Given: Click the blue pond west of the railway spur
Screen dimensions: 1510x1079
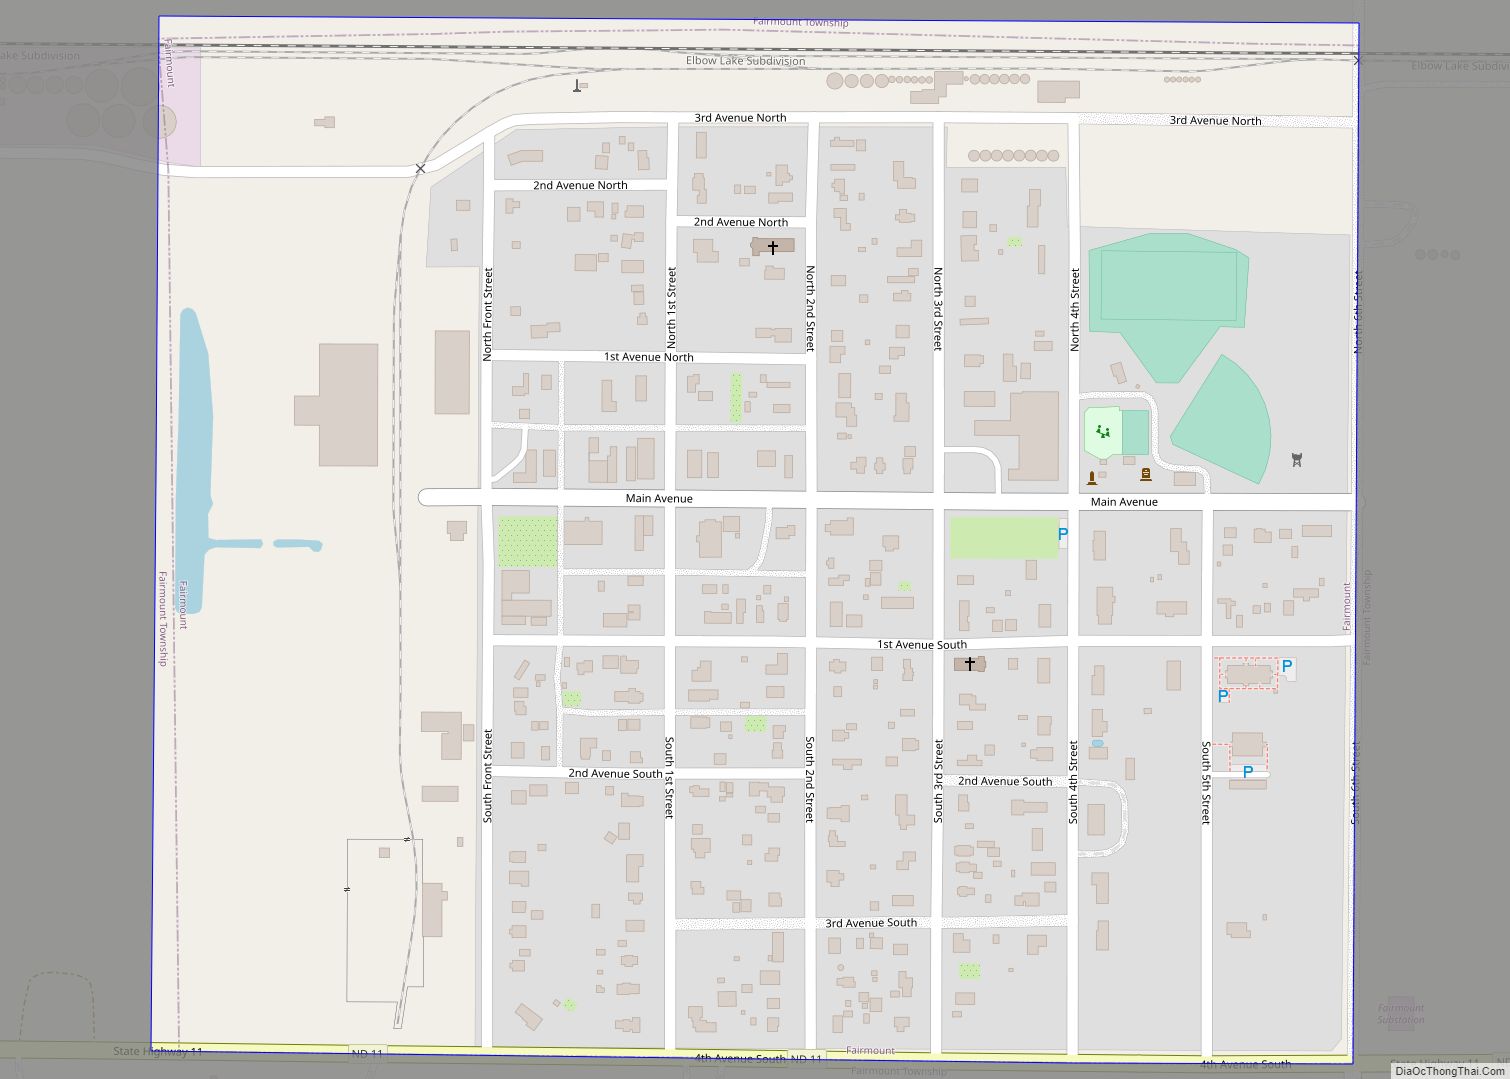Looking at the screenshot, I should click(196, 460).
